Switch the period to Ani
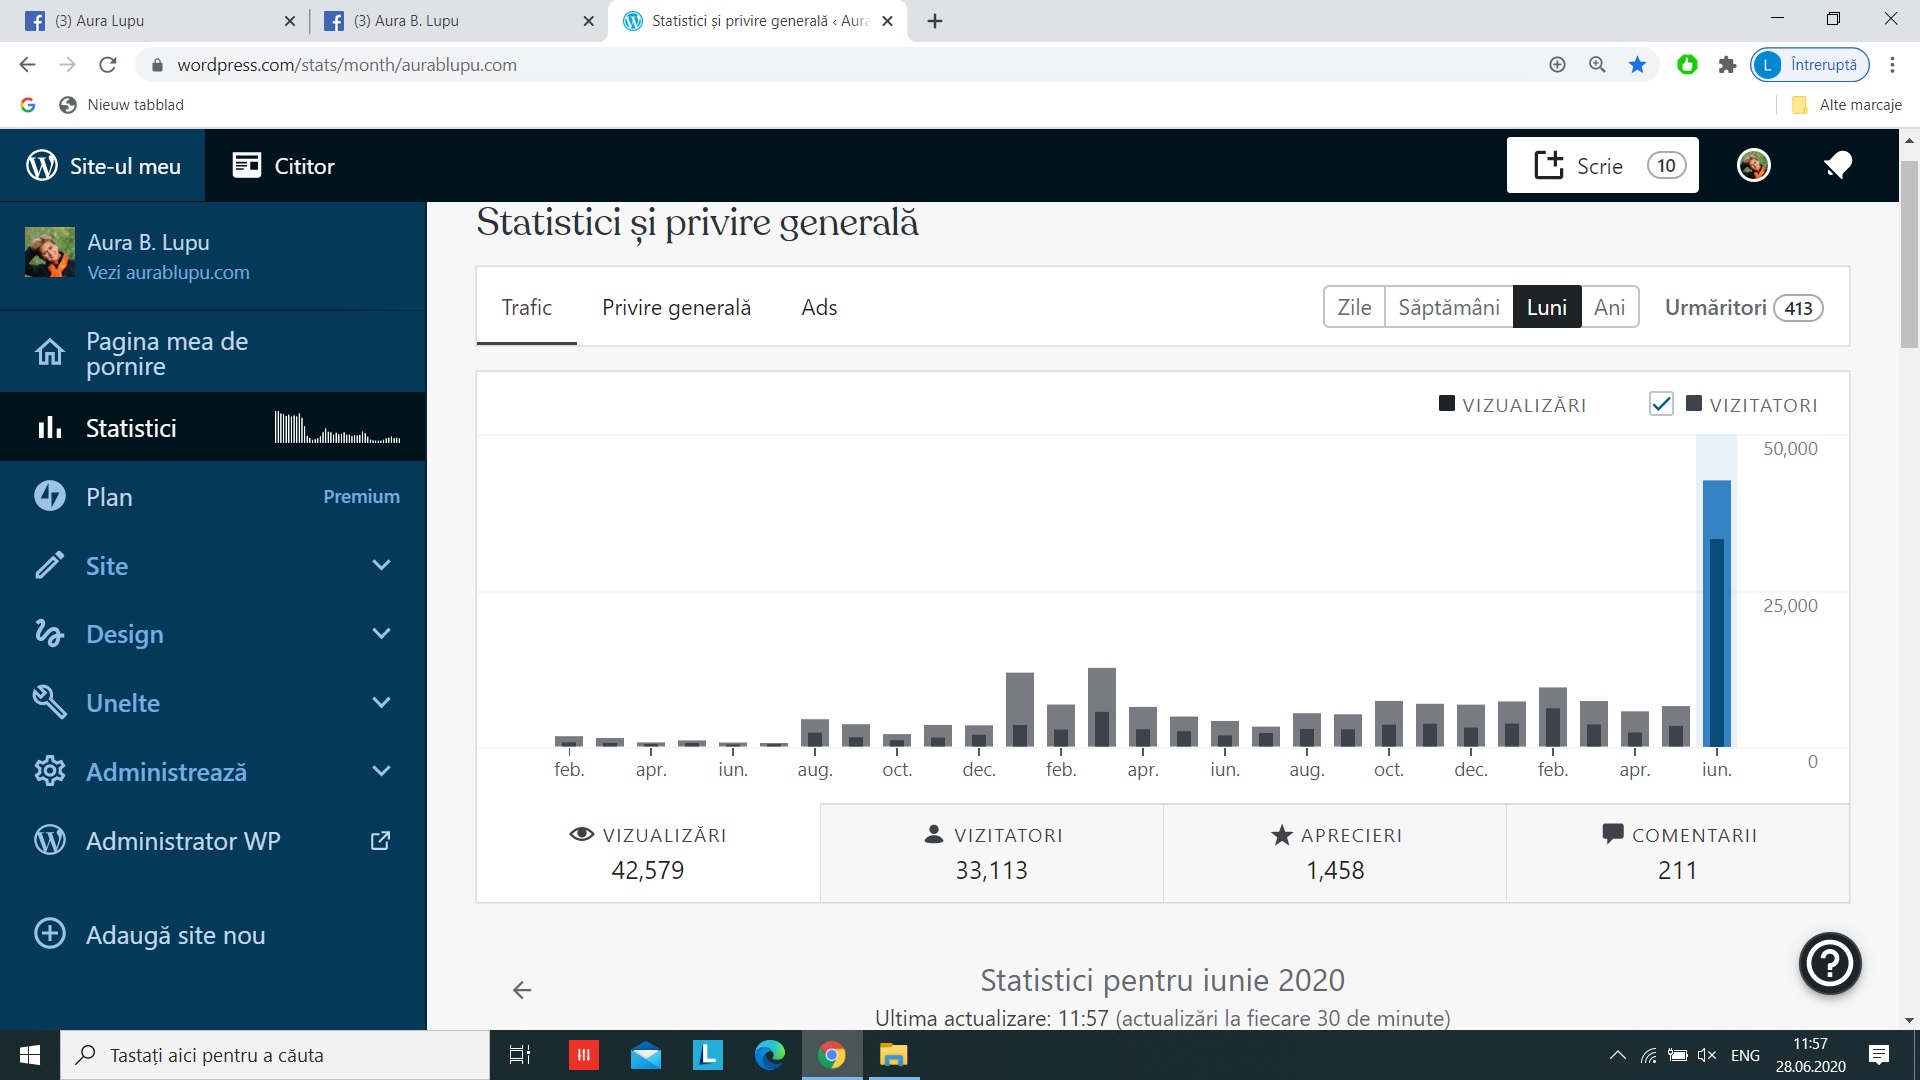 tap(1609, 307)
